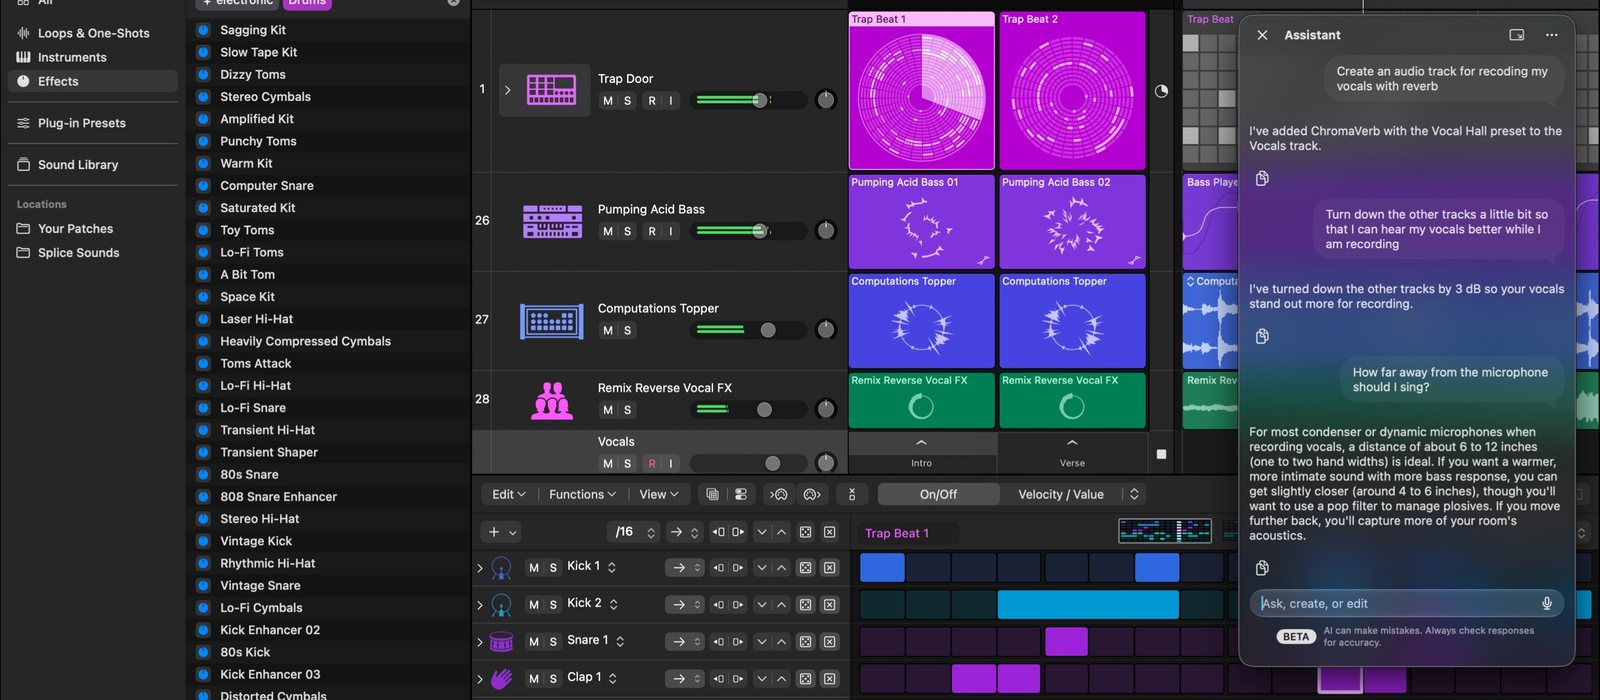
Task: Solo the Remix Reverse Vocal FX track
Action: 628,409
